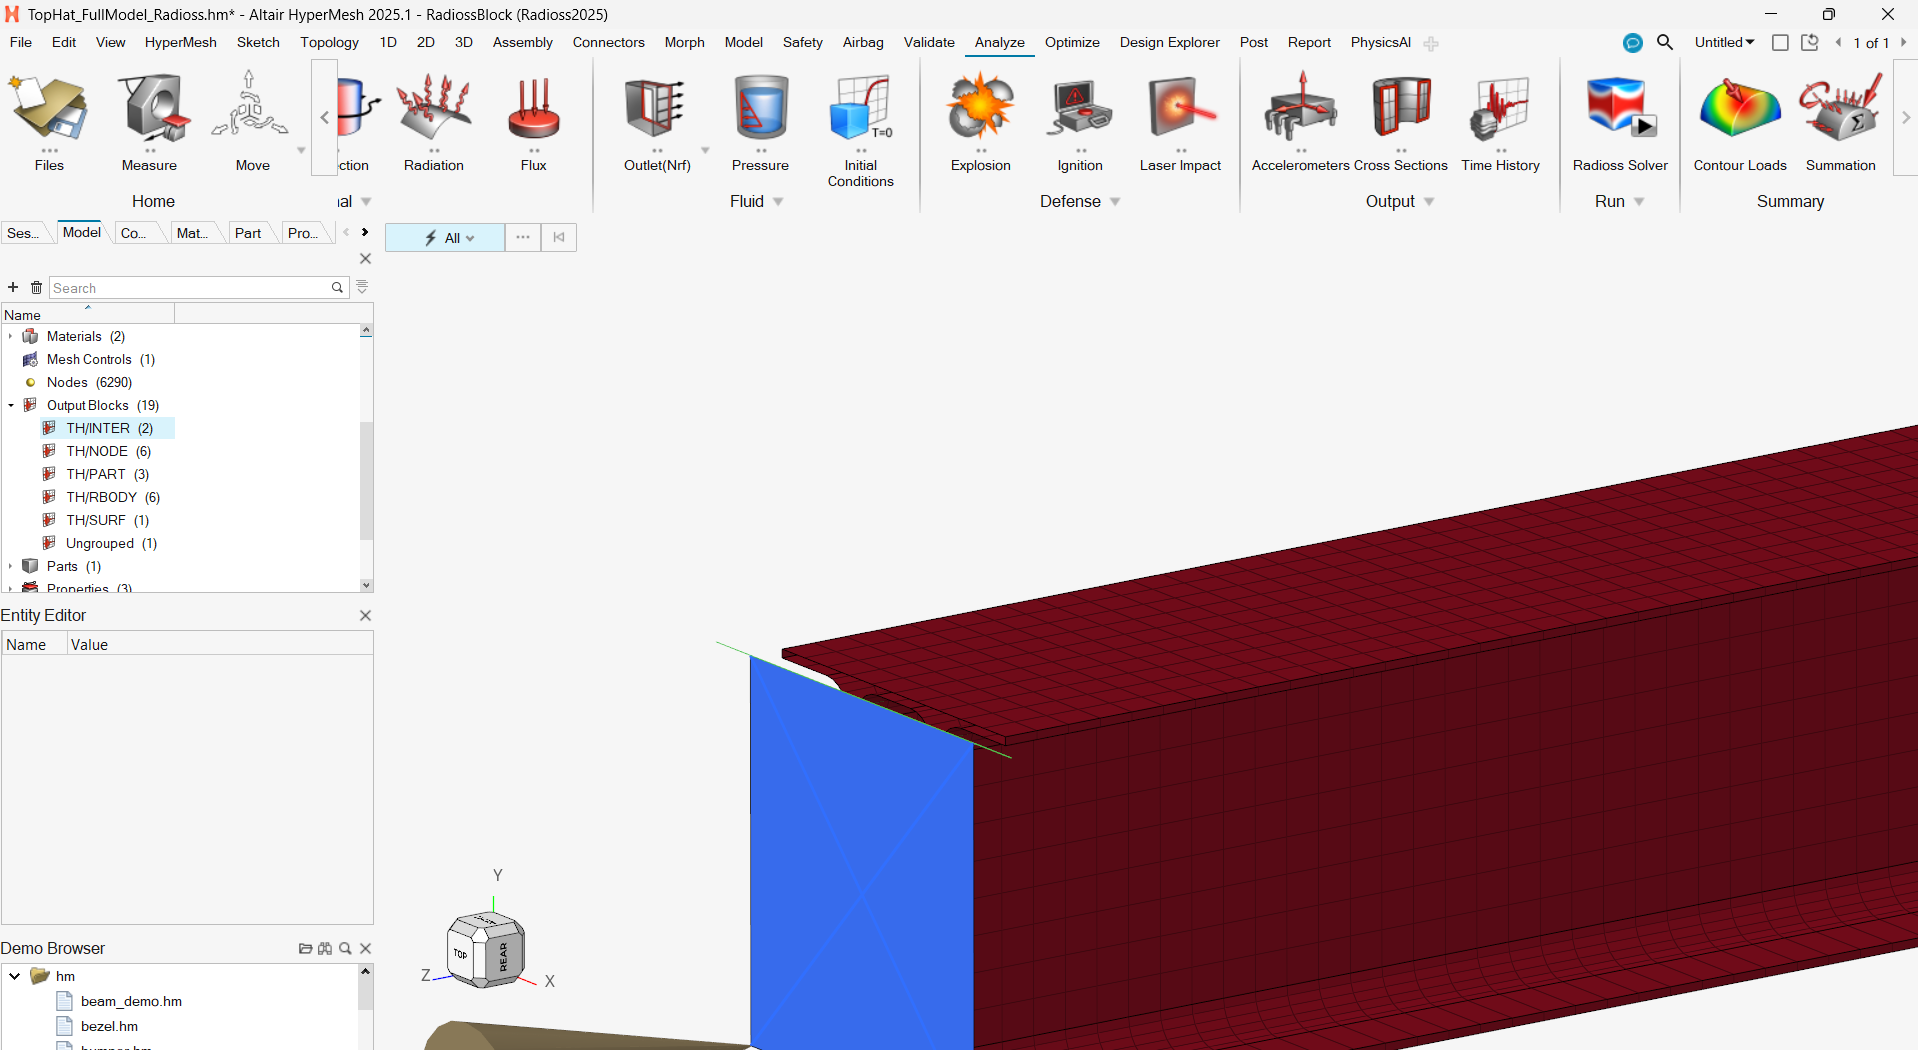This screenshot has width=1918, height=1050.
Task: Open the Ignition tool
Action: pos(1080,122)
